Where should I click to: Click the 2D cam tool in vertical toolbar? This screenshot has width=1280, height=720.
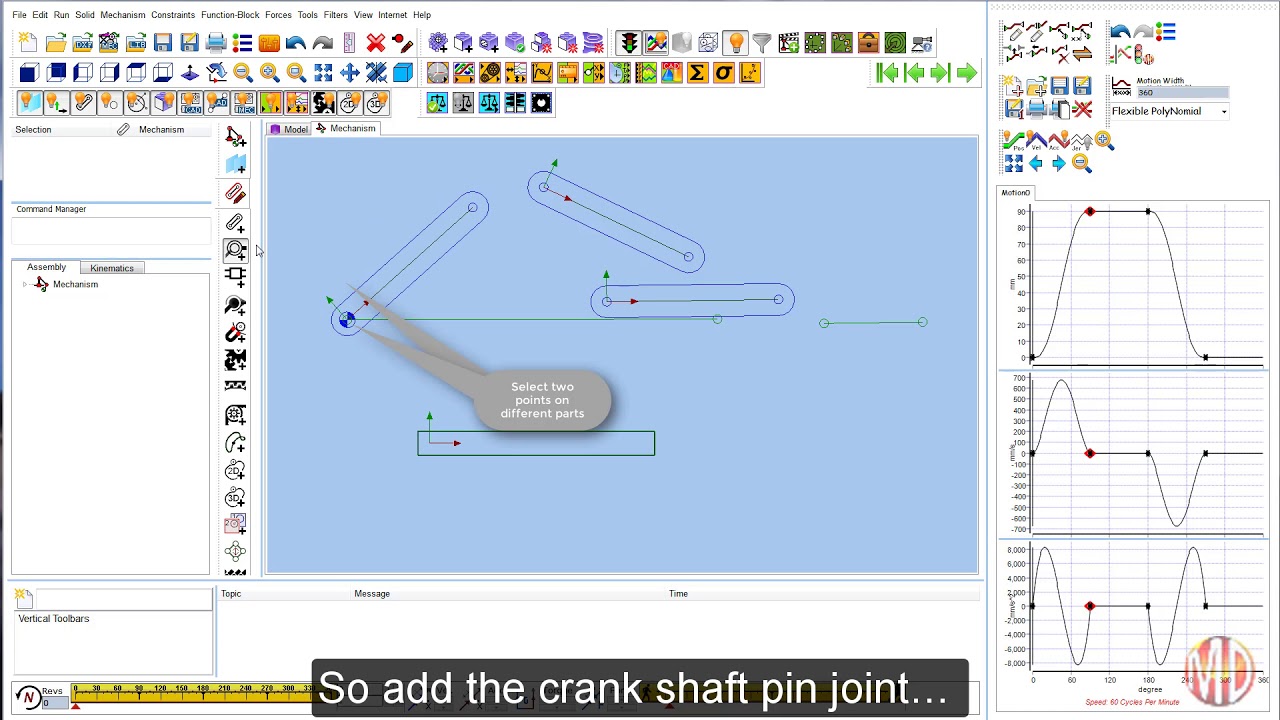(x=236, y=470)
